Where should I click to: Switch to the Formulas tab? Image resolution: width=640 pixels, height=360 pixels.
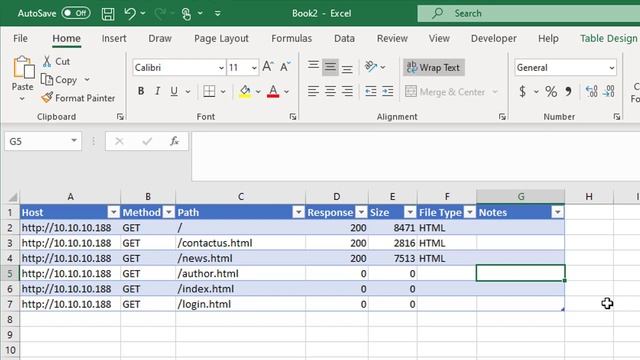coord(291,38)
